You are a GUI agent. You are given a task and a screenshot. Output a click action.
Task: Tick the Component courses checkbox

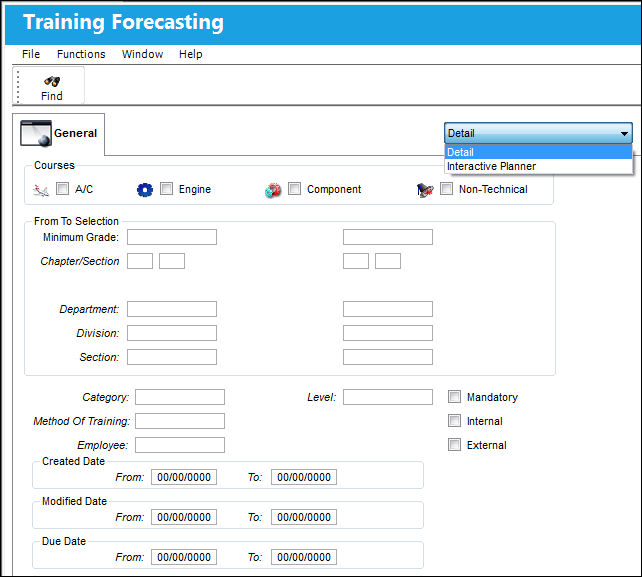(294, 189)
